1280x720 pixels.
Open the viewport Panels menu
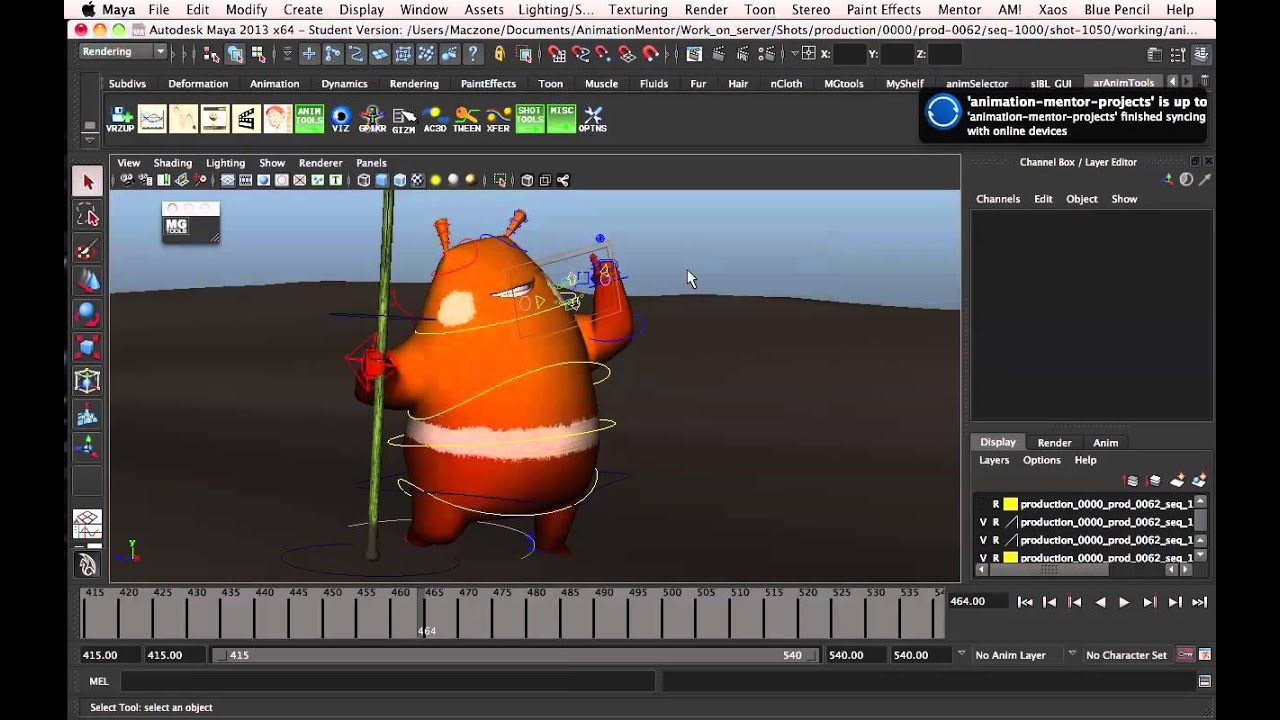pyautogui.click(x=371, y=163)
